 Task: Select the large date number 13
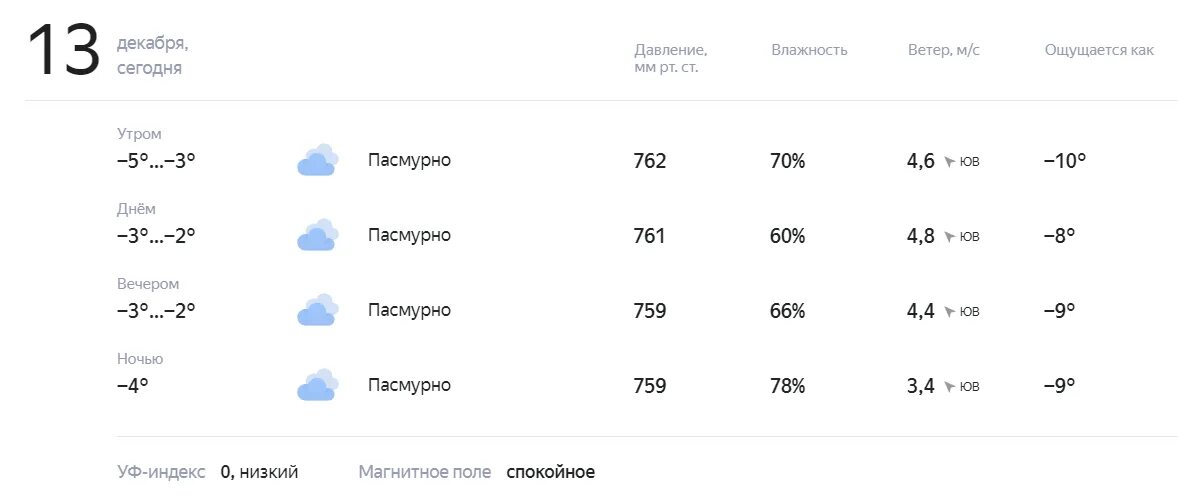click(x=63, y=50)
